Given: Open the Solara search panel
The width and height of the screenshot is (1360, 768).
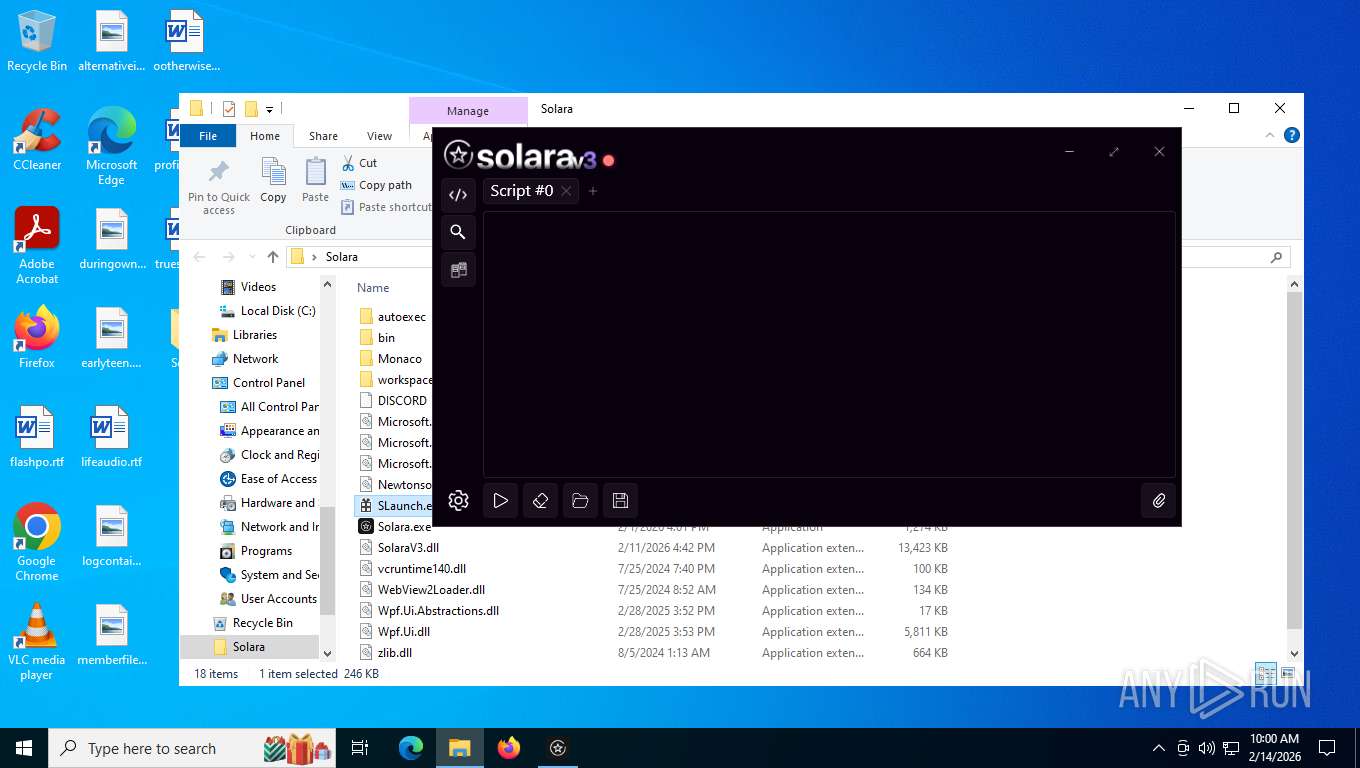Looking at the screenshot, I should point(458,232).
